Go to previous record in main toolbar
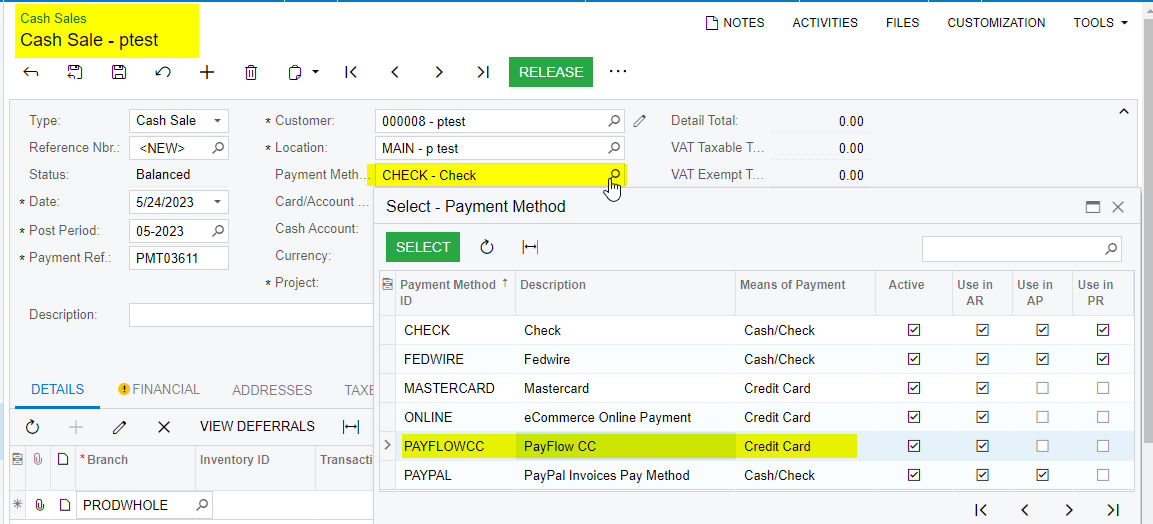This screenshot has width=1153, height=524. click(x=395, y=72)
